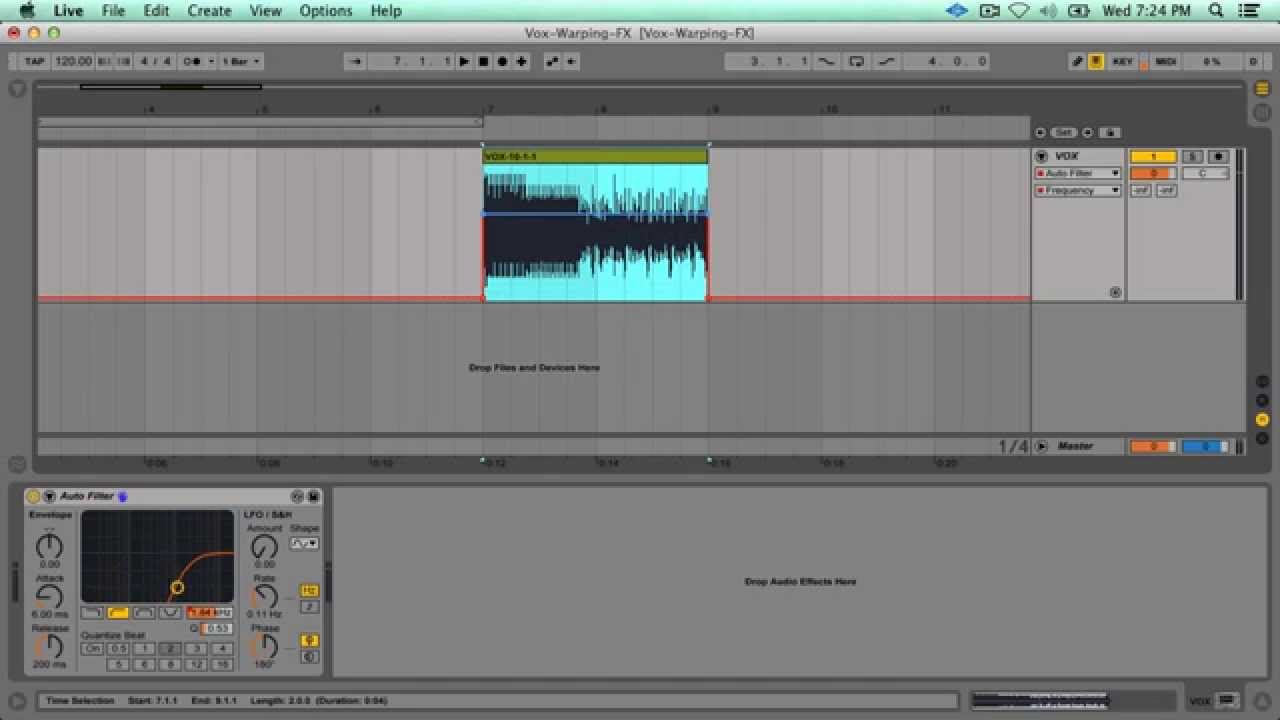
Task: Select the draw mode pencil tool
Action: (1077, 61)
